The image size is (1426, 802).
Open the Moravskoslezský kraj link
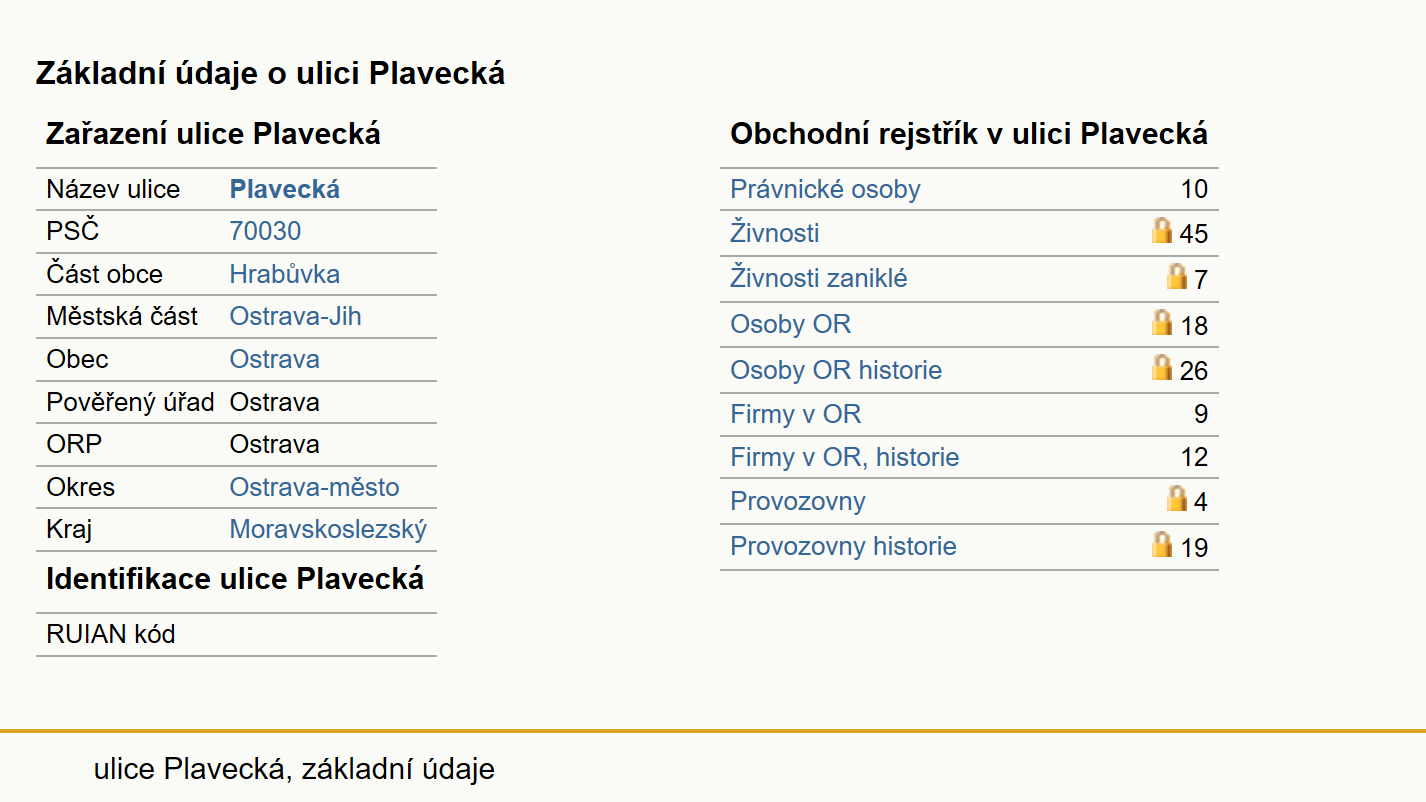coord(328,529)
